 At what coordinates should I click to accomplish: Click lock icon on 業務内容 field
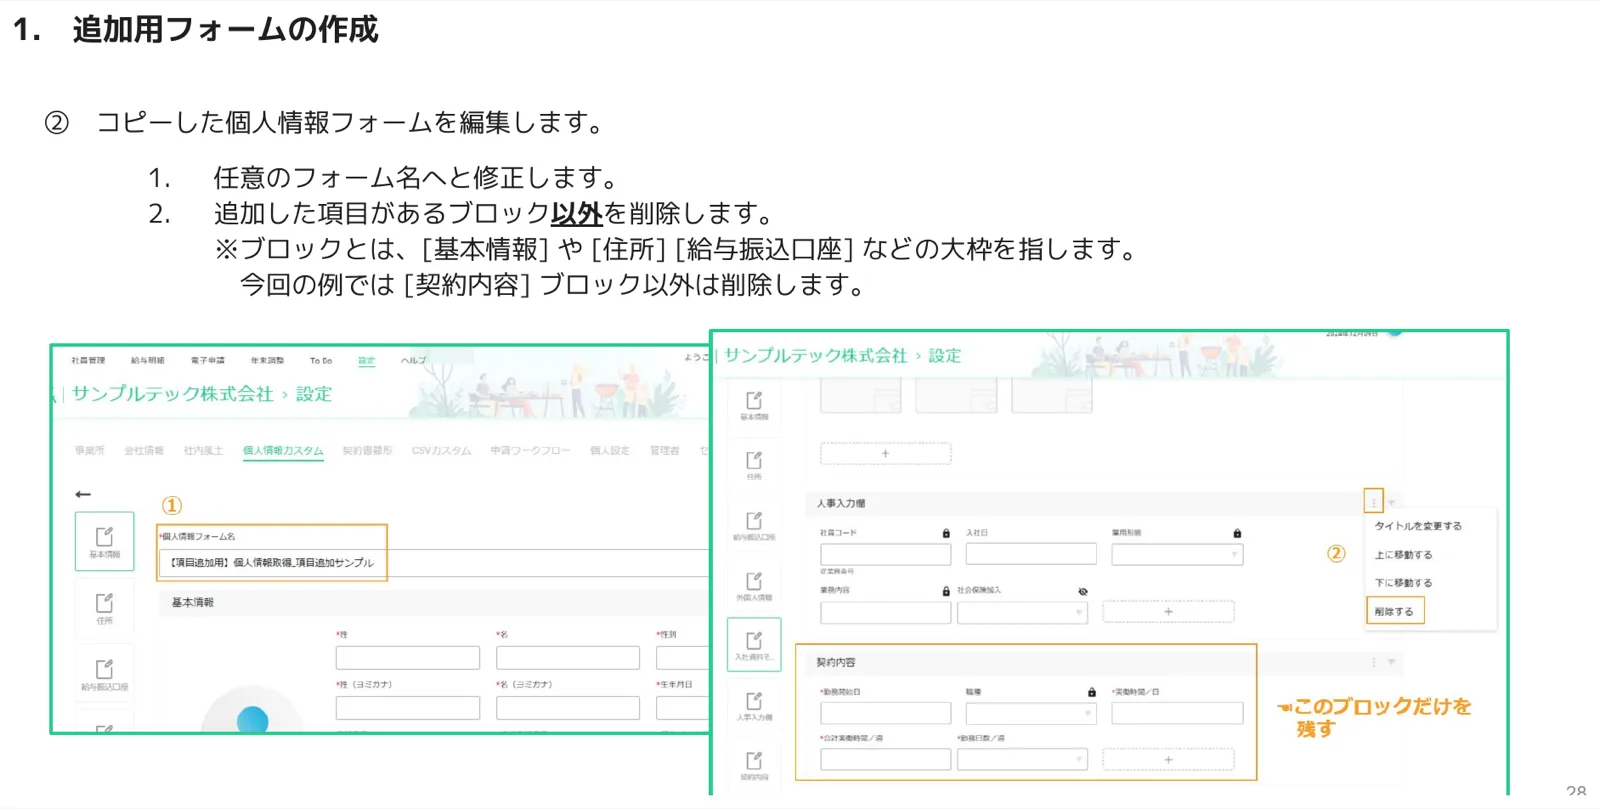coord(946,591)
